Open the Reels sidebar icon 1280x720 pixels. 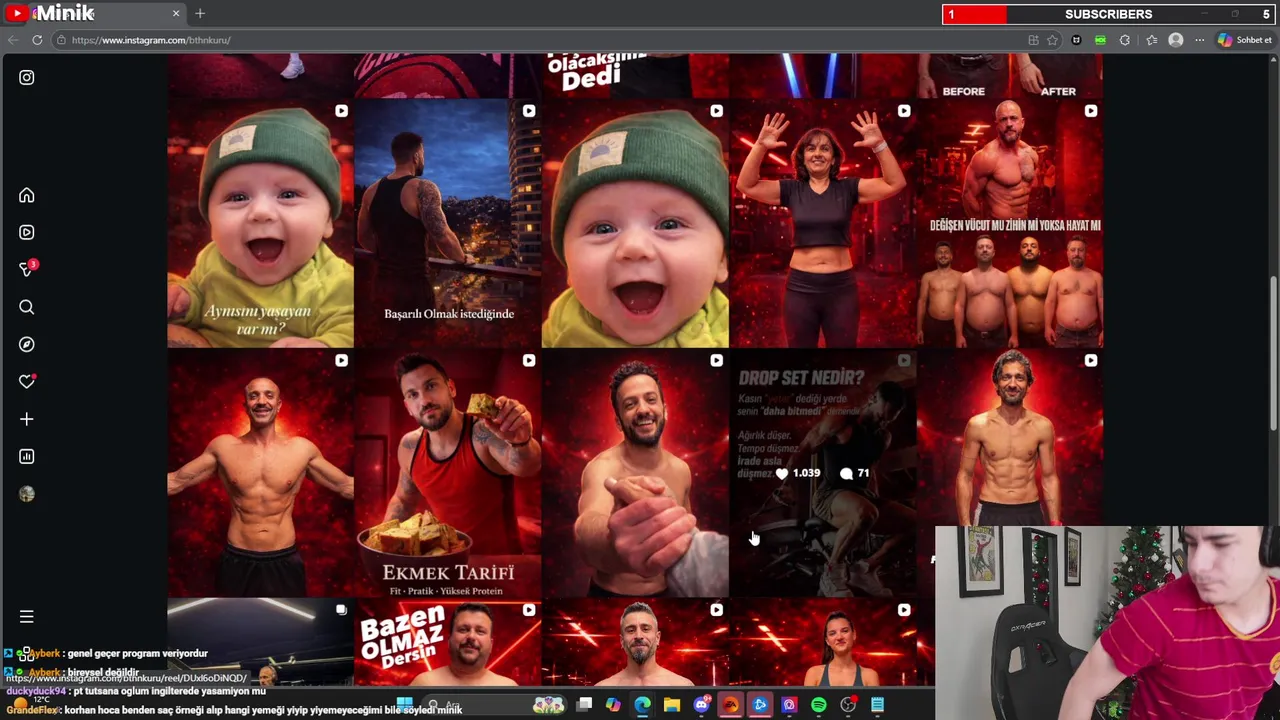tap(27, 232)
